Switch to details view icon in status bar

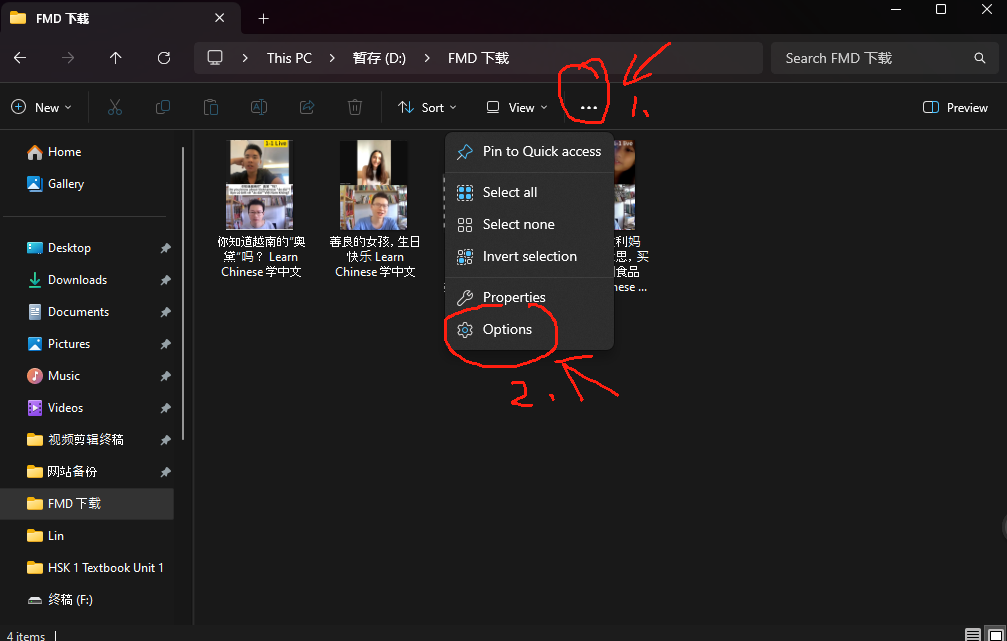[973, 635]
